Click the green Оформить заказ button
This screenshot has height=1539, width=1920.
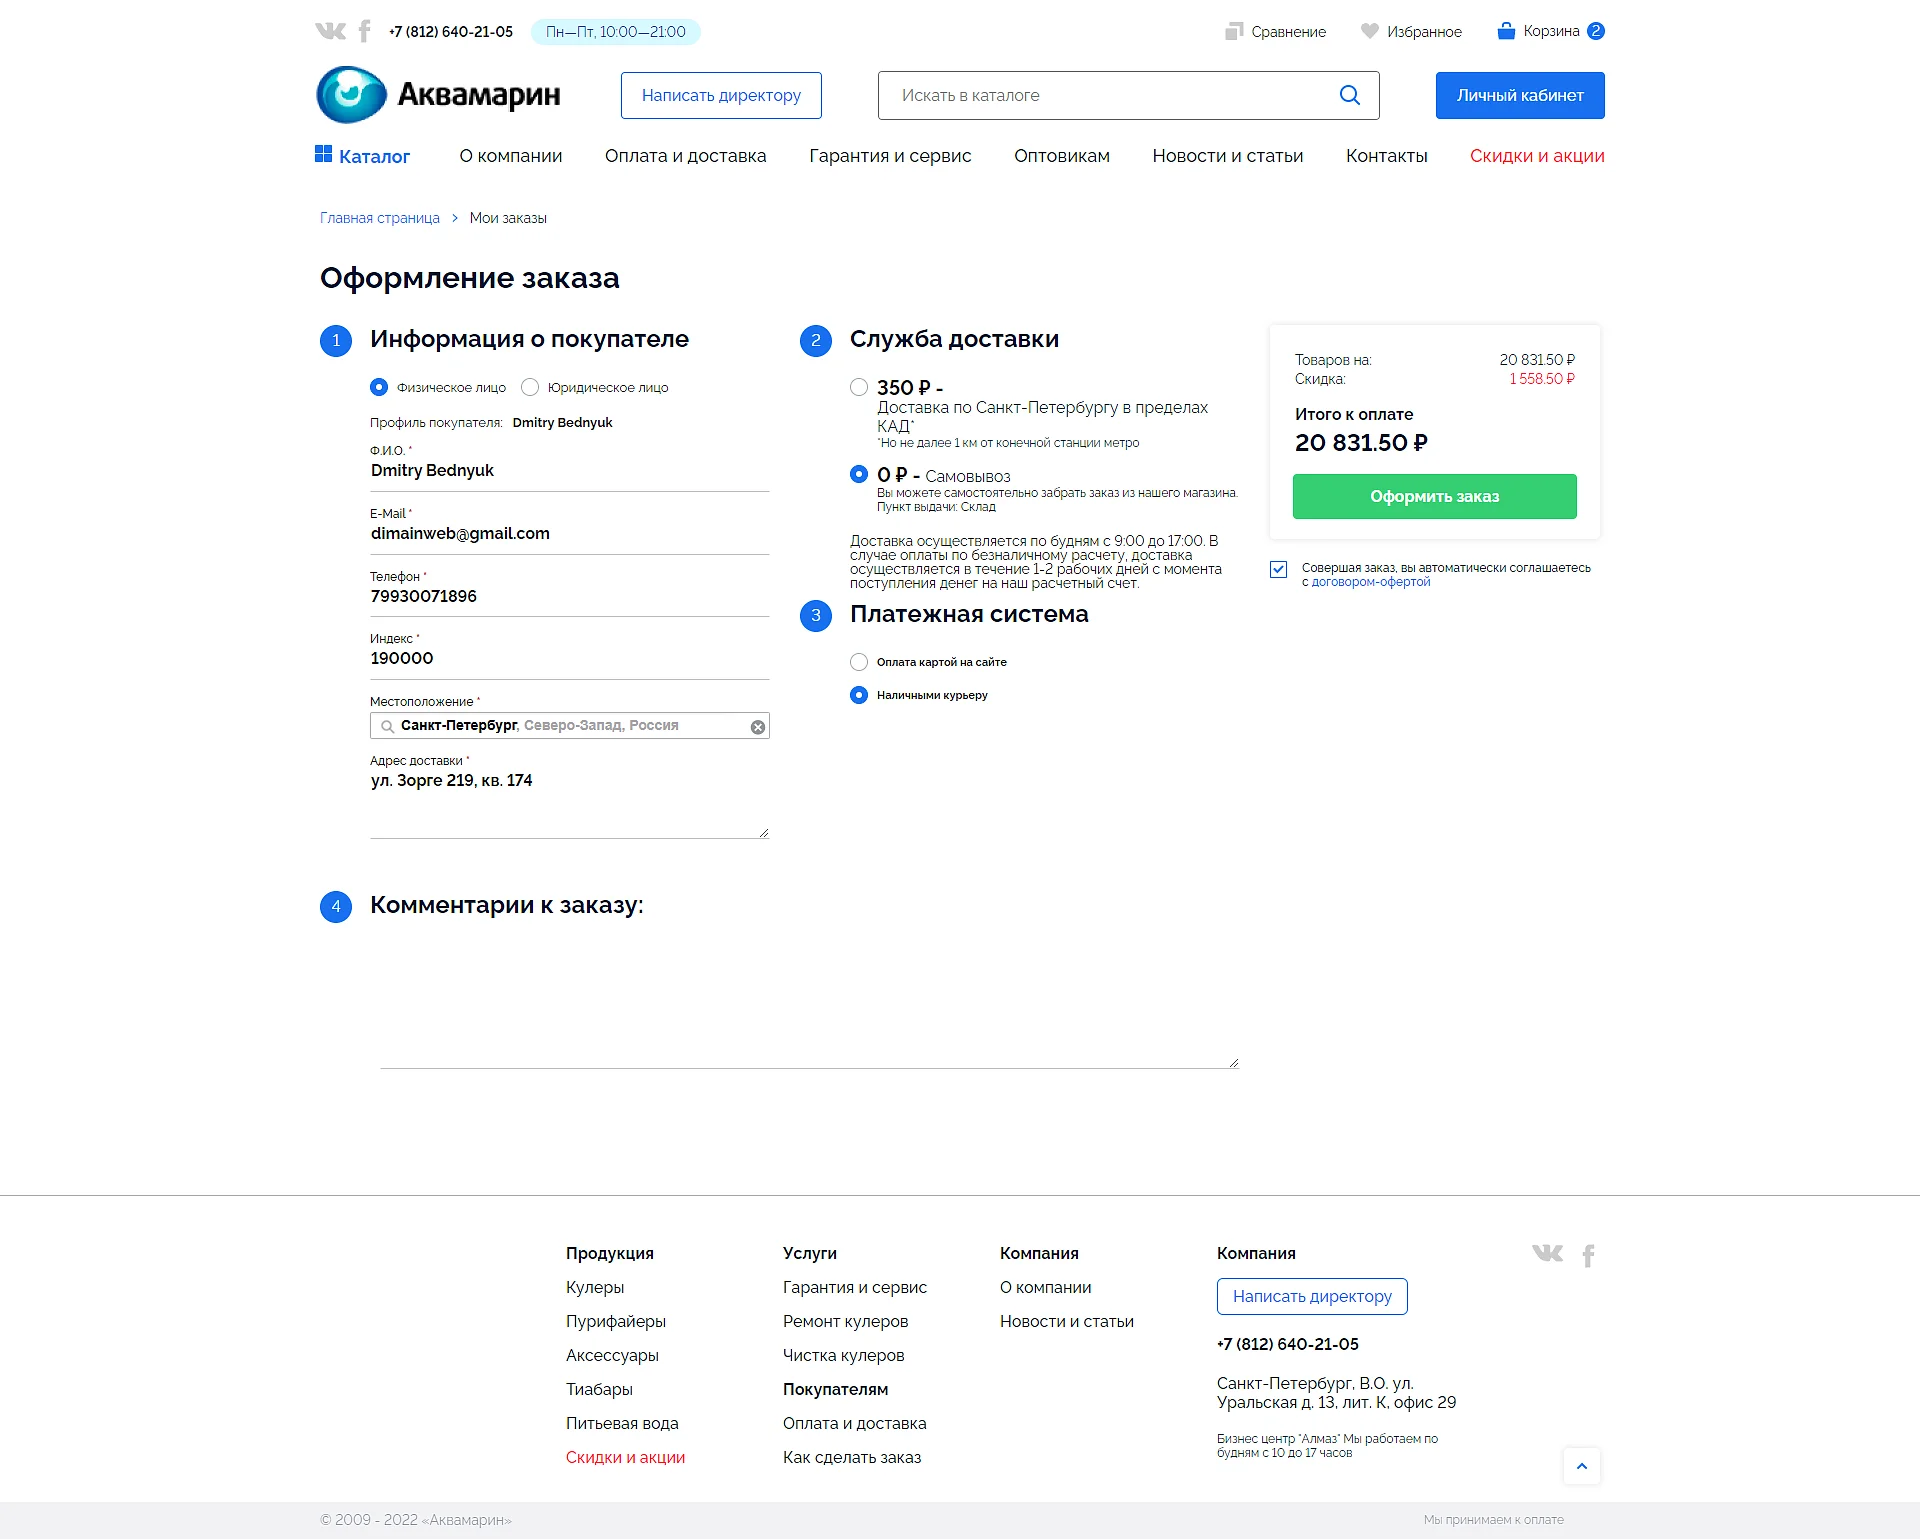[1434, 496]
